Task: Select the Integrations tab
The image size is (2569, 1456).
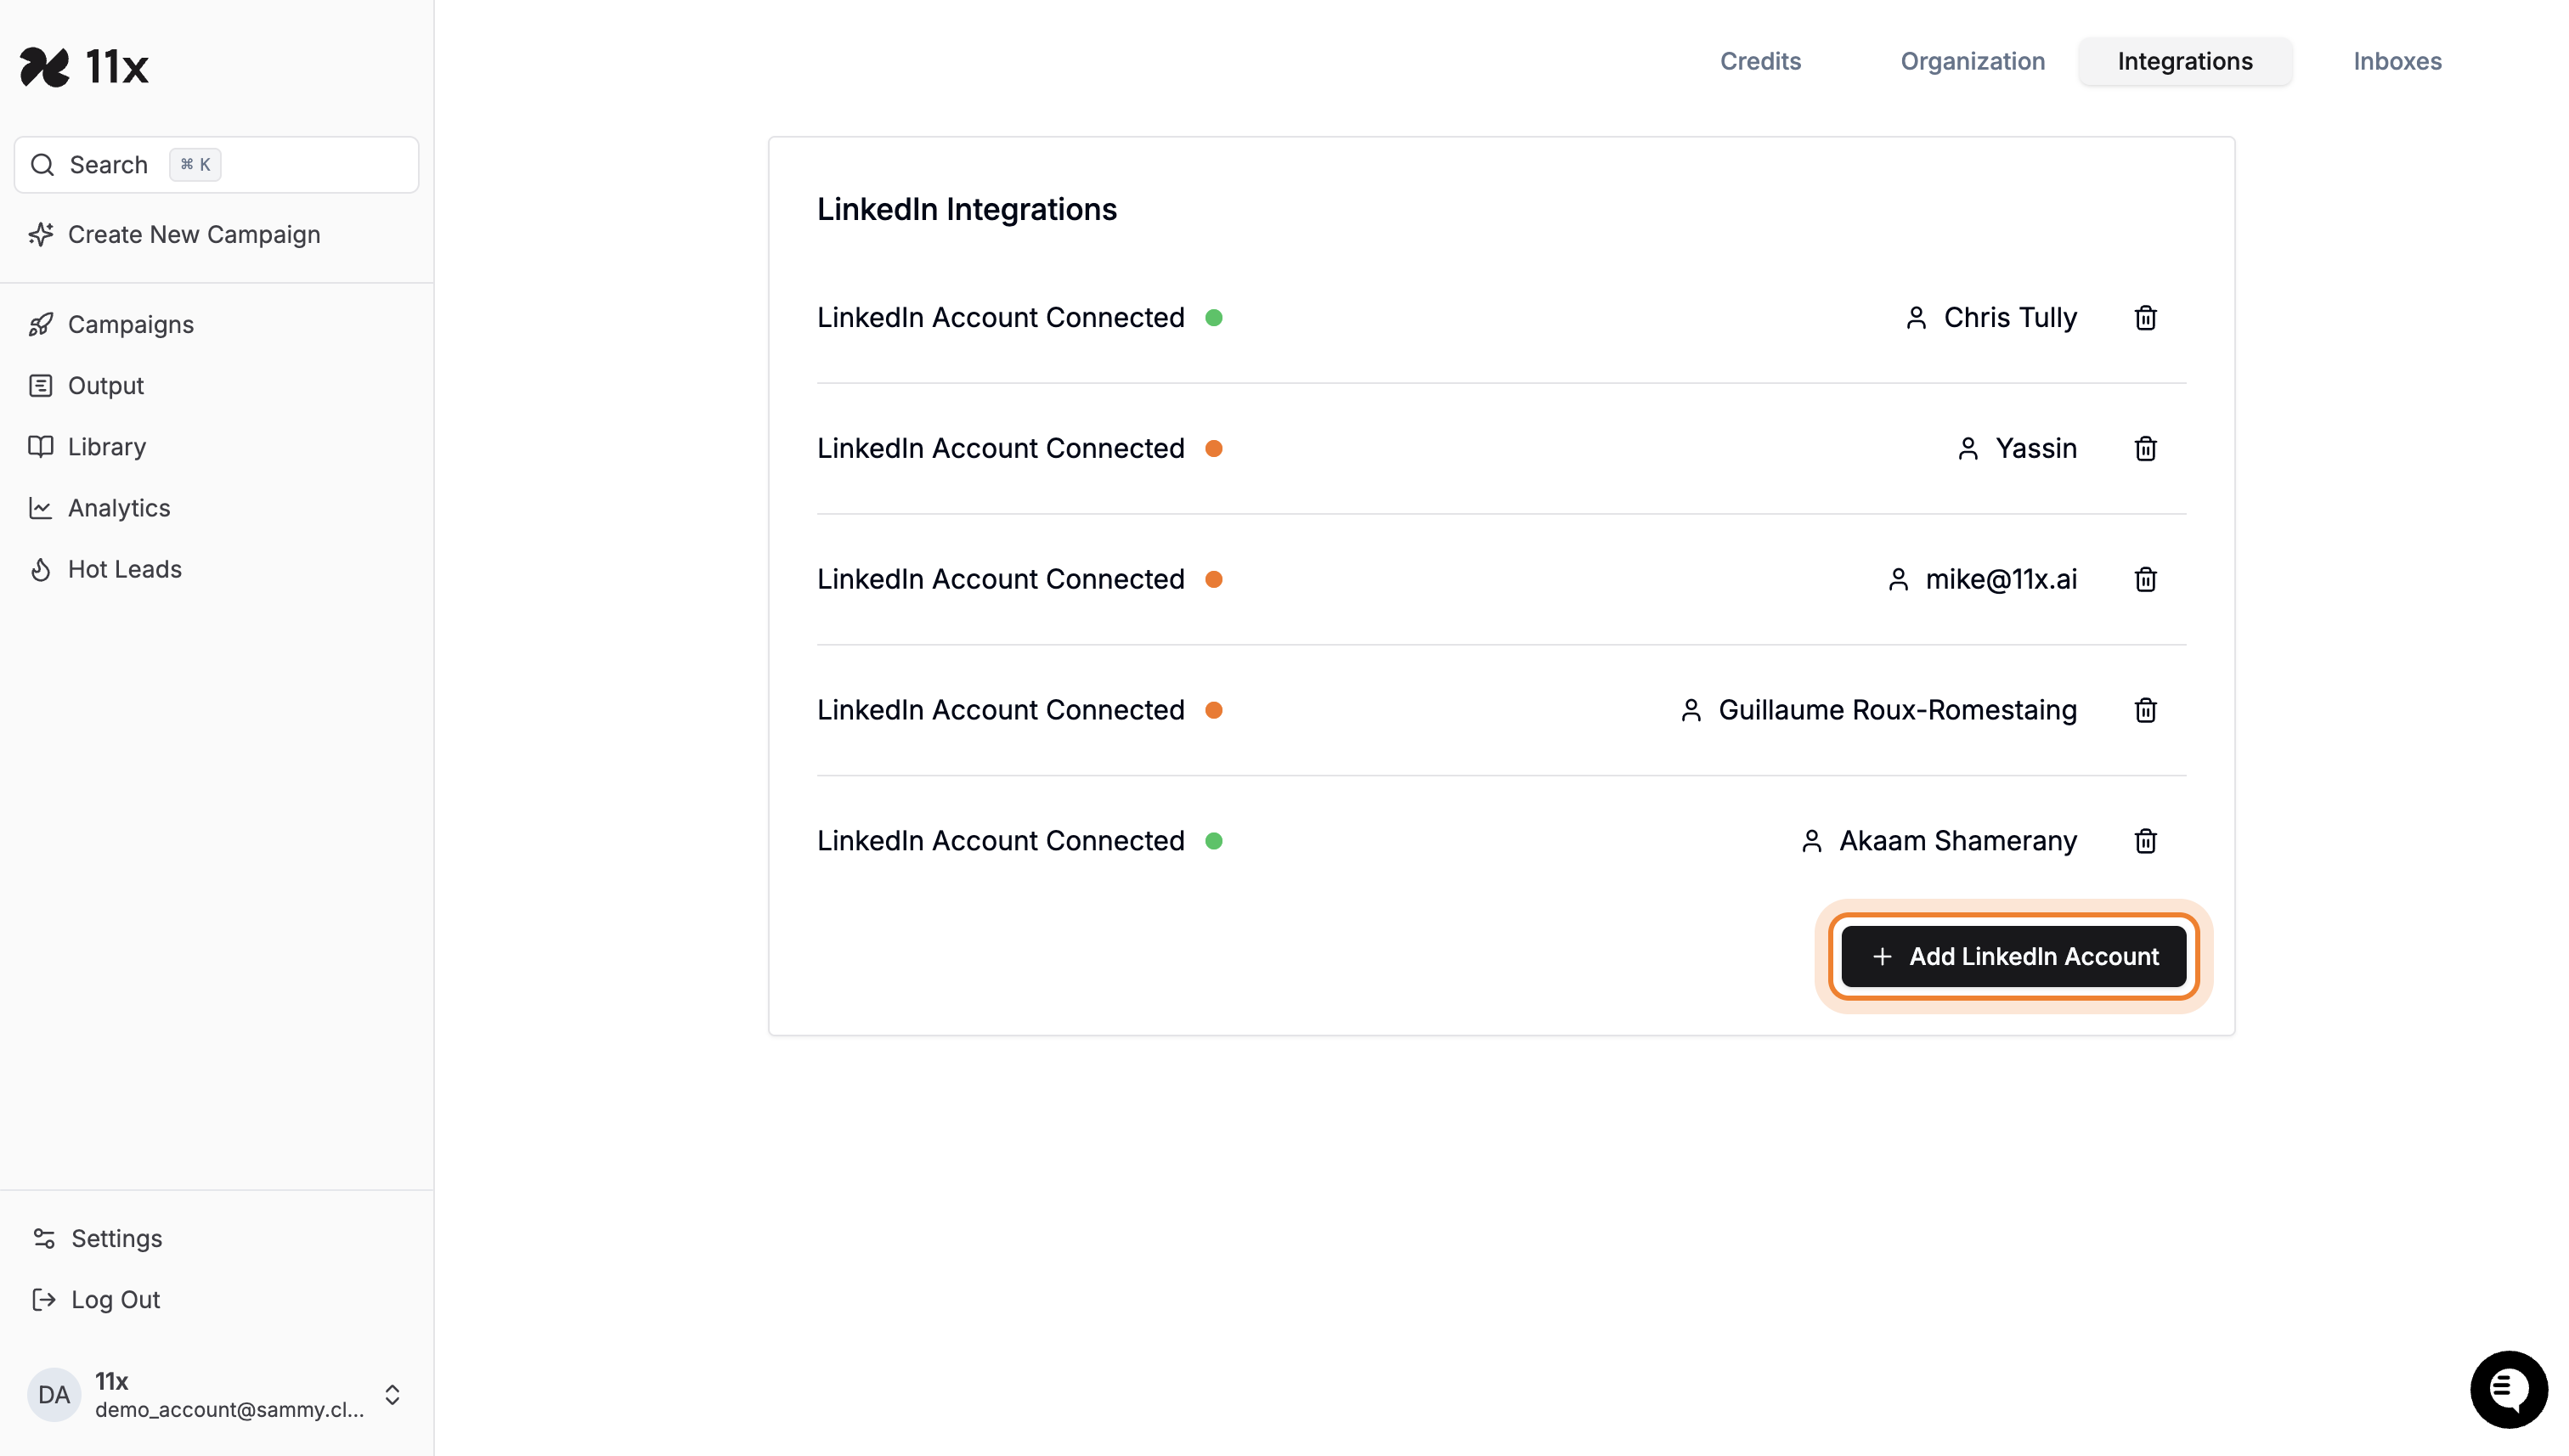Action: coord(2185,61)
